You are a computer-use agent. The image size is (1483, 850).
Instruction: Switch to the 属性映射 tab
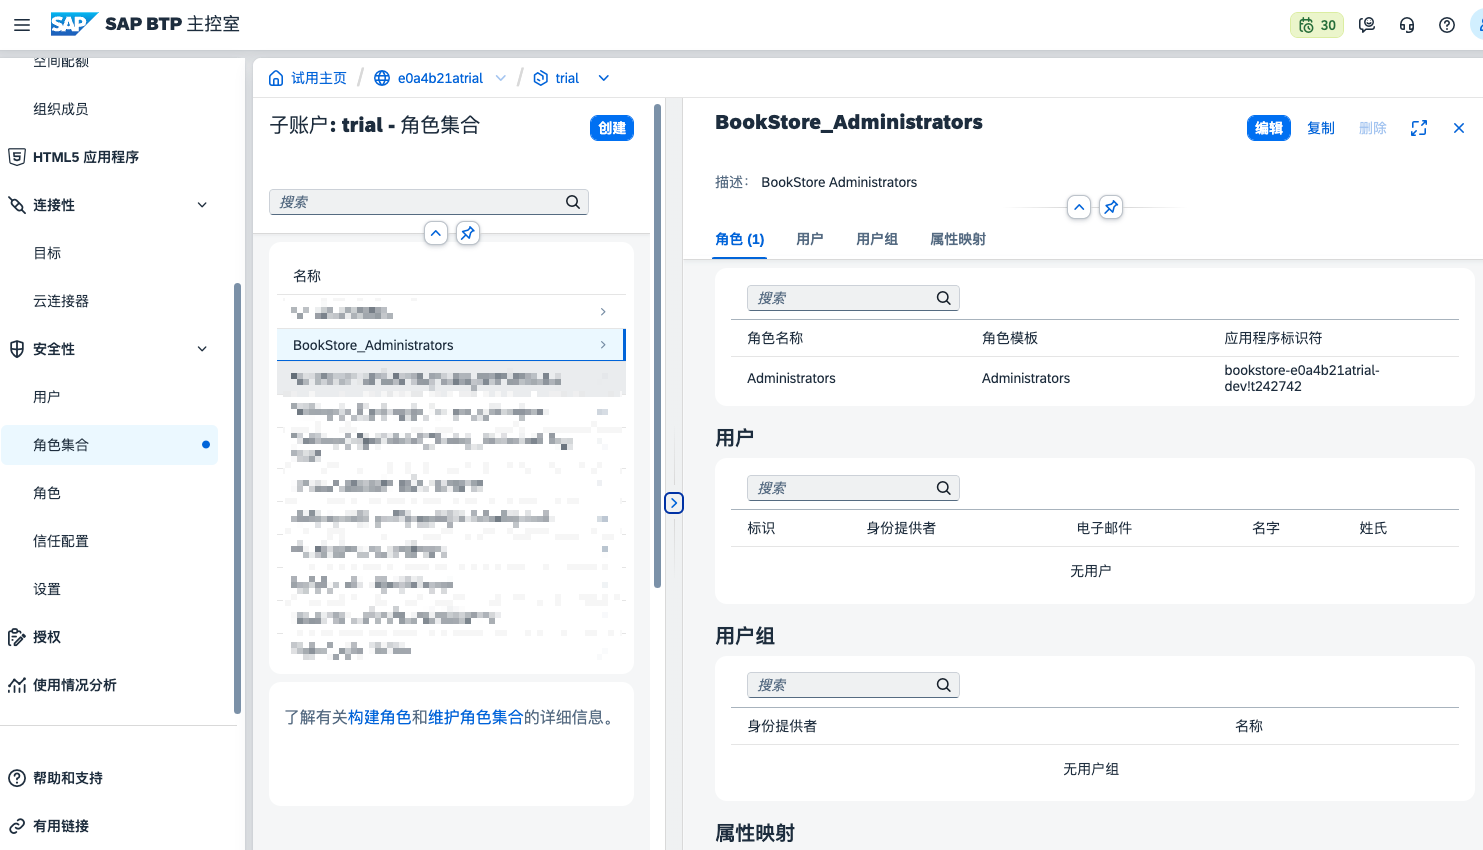958,239
